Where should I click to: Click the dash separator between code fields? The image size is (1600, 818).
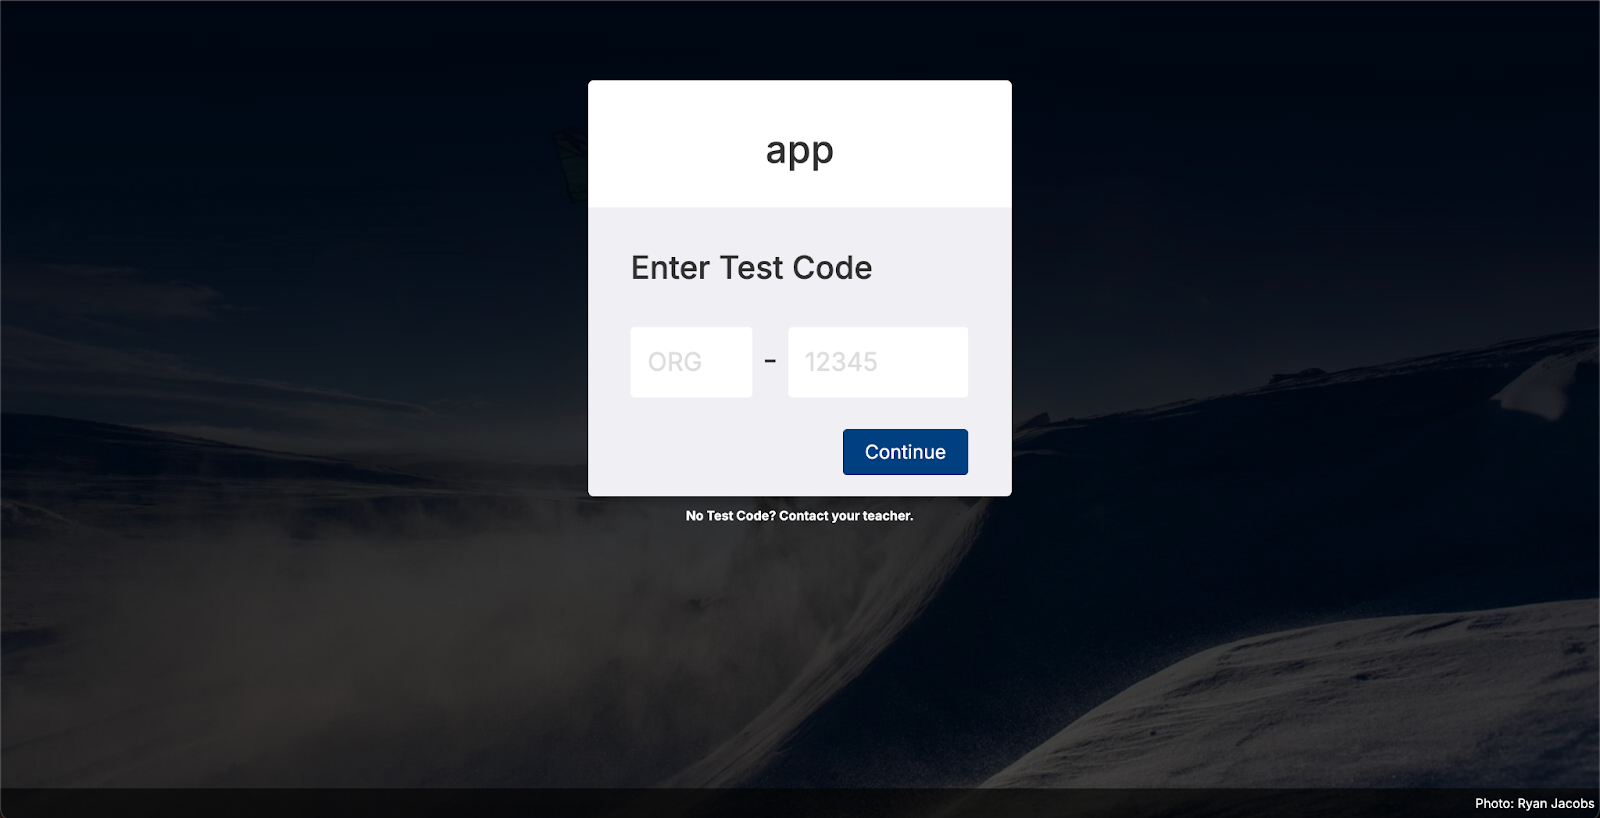click(770, 361)
